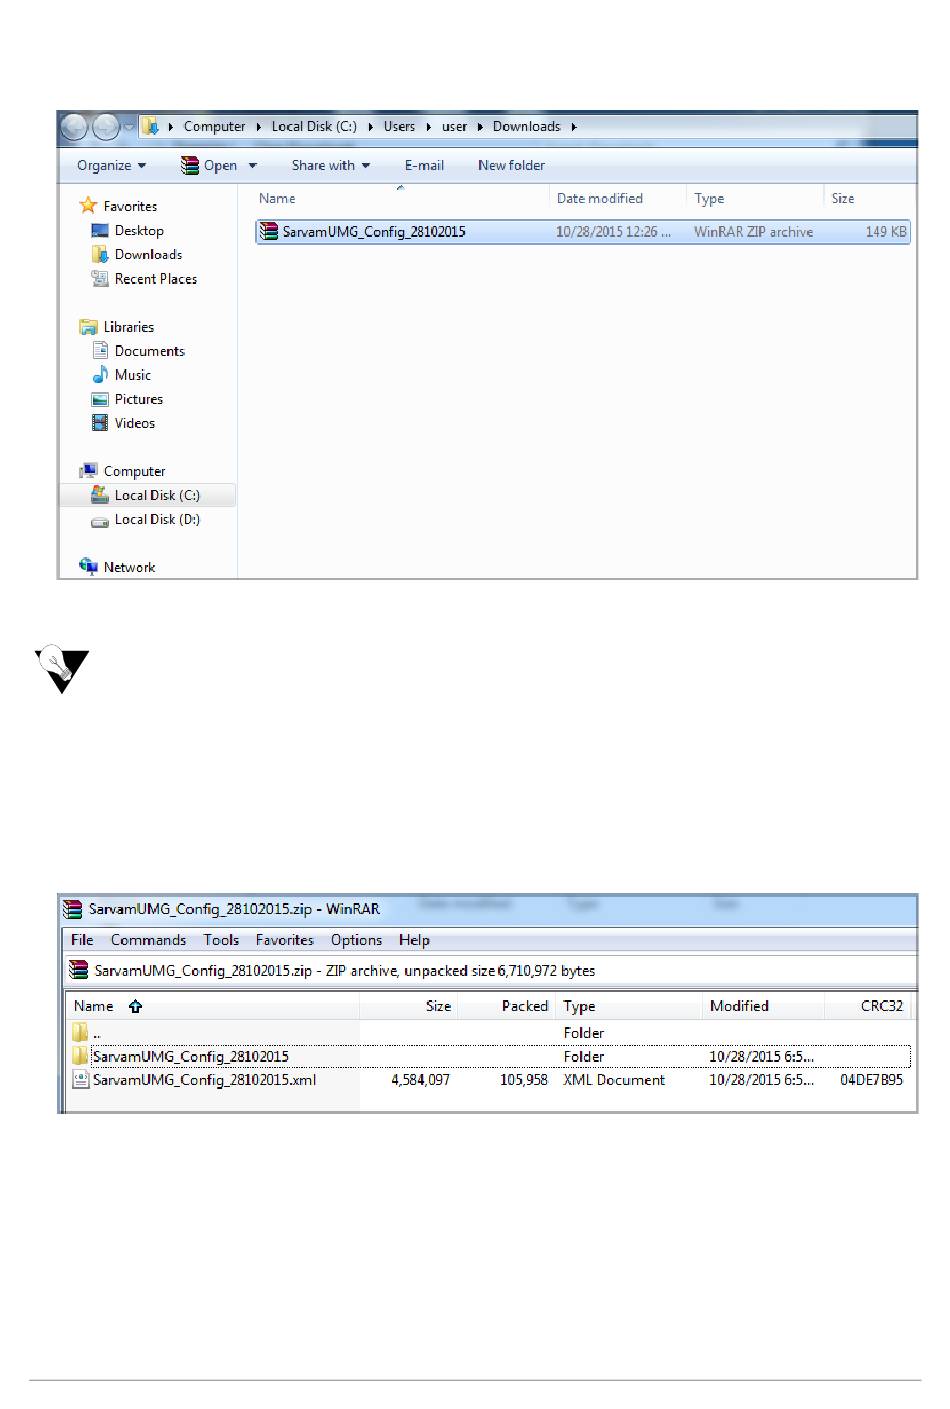
Task: Click the Network icon in the navigation pane
Action: point(88,566)
